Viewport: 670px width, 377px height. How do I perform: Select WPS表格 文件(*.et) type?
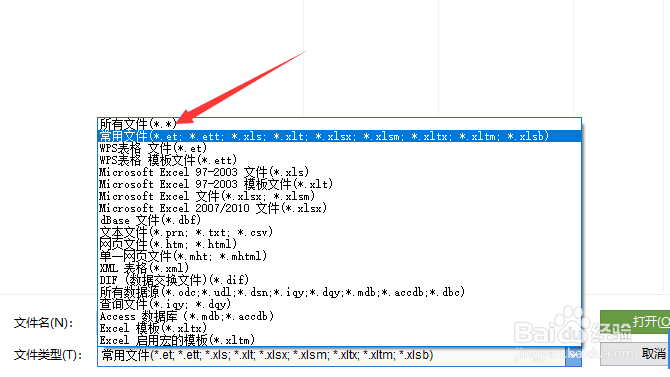click(340, 148)
